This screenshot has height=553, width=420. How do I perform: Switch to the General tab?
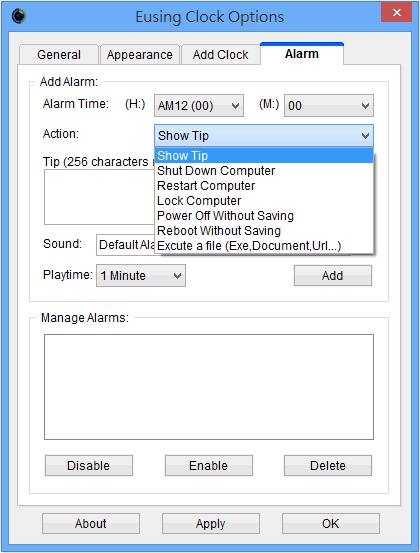pos(59,55)
